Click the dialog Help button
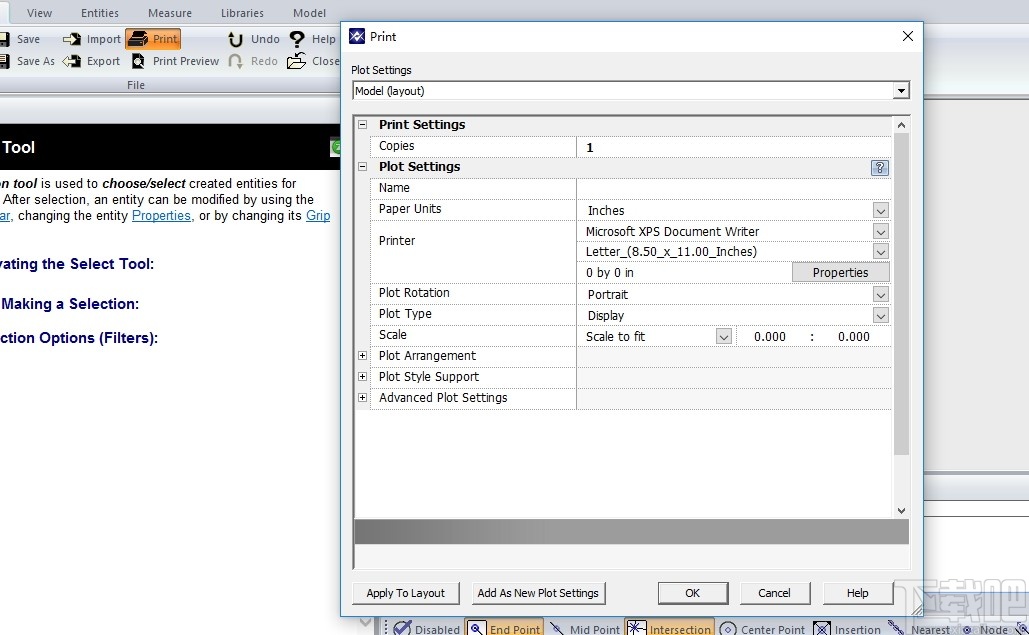1029x635 pixels. pos(858,593)
